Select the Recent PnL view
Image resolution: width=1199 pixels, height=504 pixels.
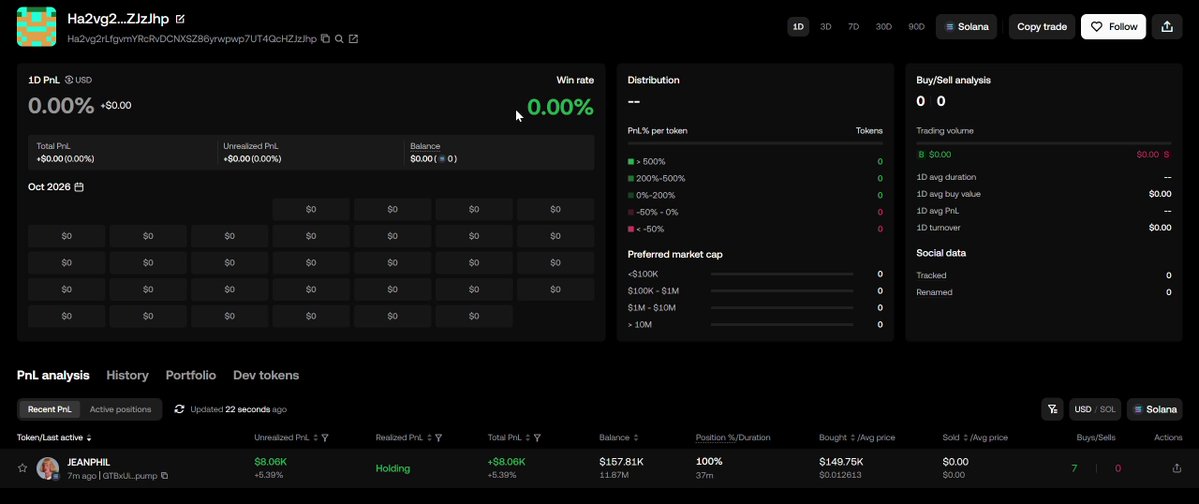click(x=50, y=409)
